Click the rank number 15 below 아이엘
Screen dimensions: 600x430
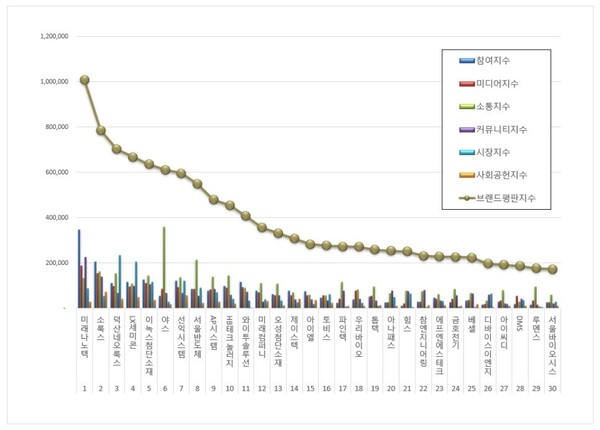pos(310,387)
